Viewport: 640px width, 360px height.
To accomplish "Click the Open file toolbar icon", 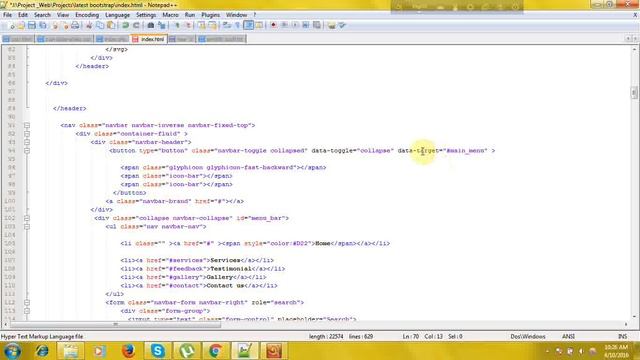I will (x=21, y=25).
